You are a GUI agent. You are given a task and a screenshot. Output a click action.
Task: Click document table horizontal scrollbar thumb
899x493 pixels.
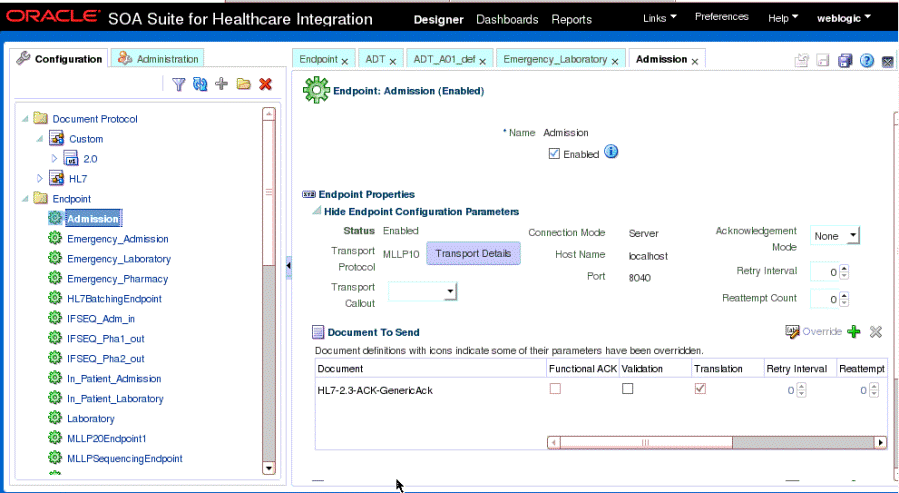[x=646, y=443]
